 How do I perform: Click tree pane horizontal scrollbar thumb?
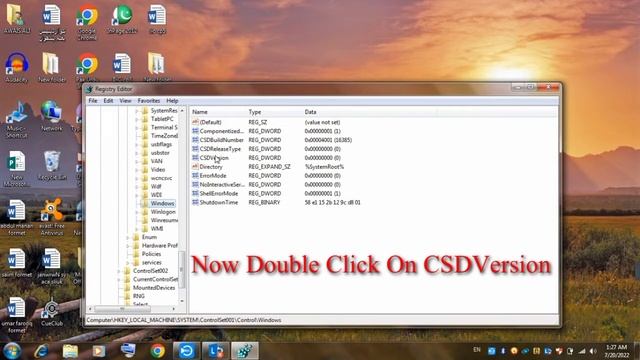121,309
